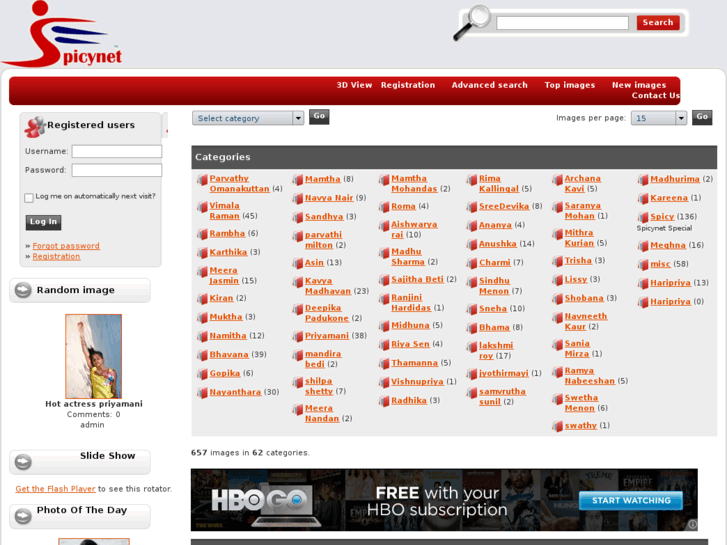This screenshot has width=727, height=545.
Task: Click the folder icon beside Asin
Action: (x=298, y=263)
